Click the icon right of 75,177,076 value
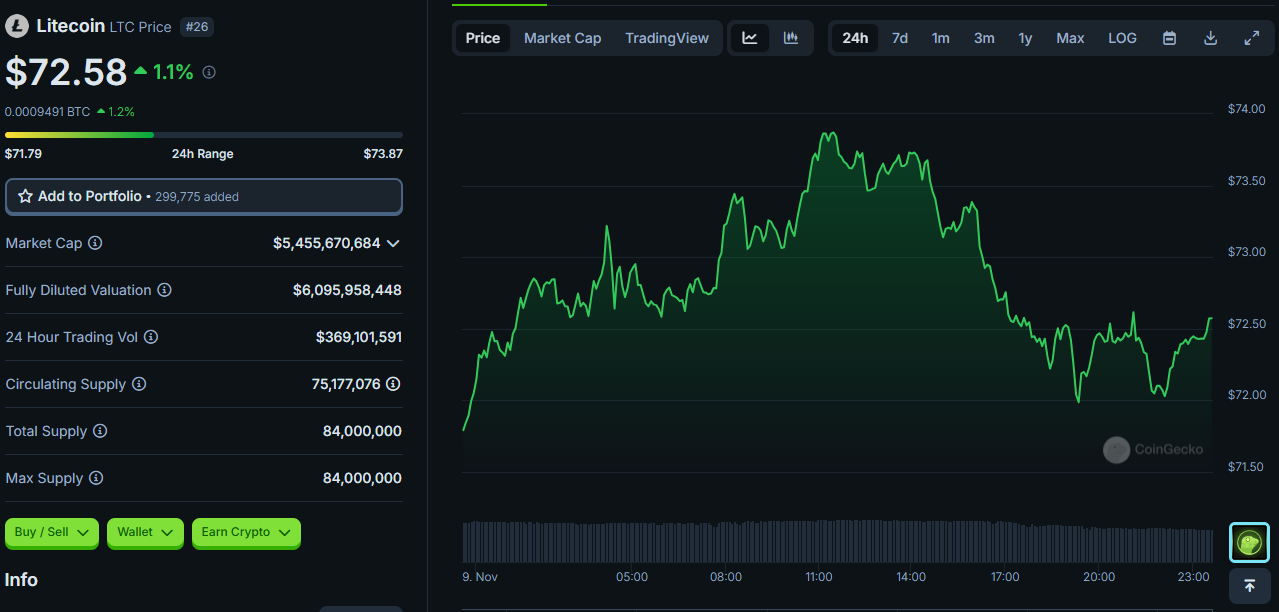 pos(394,384)
